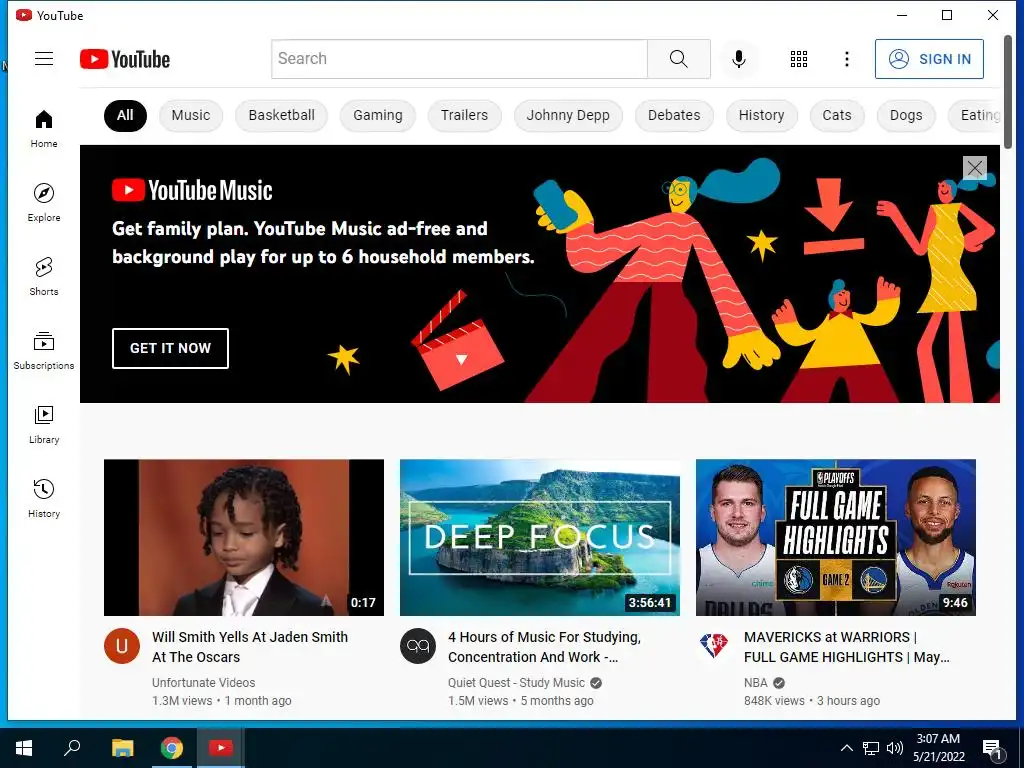Open the NBA channel name link
Viewport: 1024px width, 768px height.
(x=756, y=682)
